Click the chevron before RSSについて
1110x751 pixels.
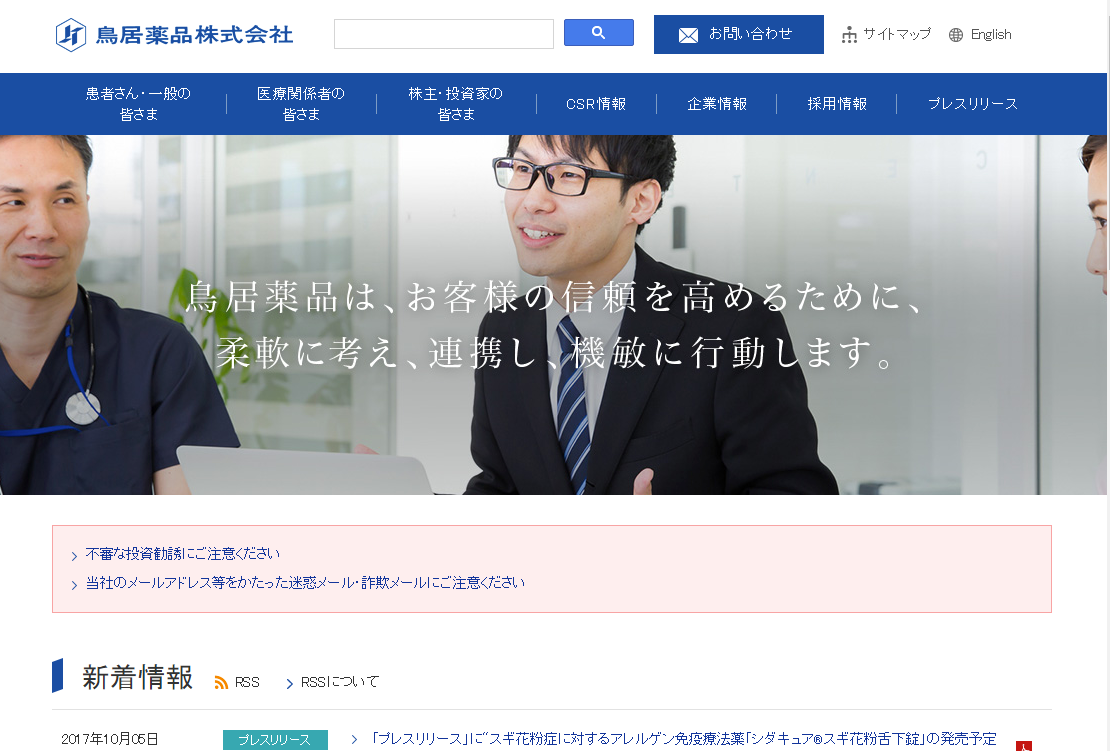point(289,683)
